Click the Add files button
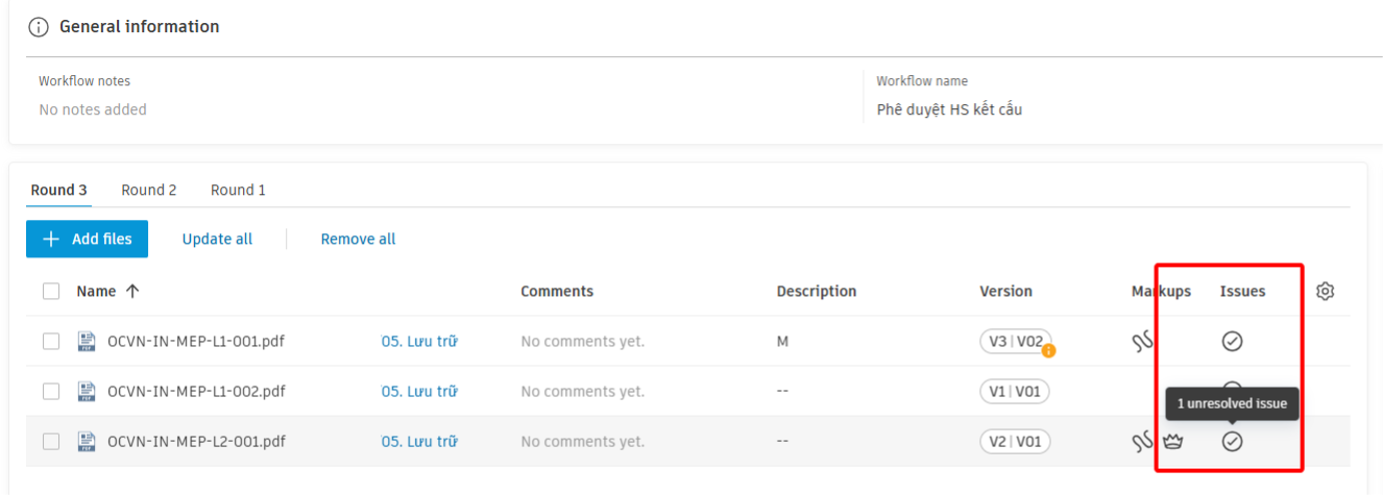1384x496 pixels. (x=87, y=239)
